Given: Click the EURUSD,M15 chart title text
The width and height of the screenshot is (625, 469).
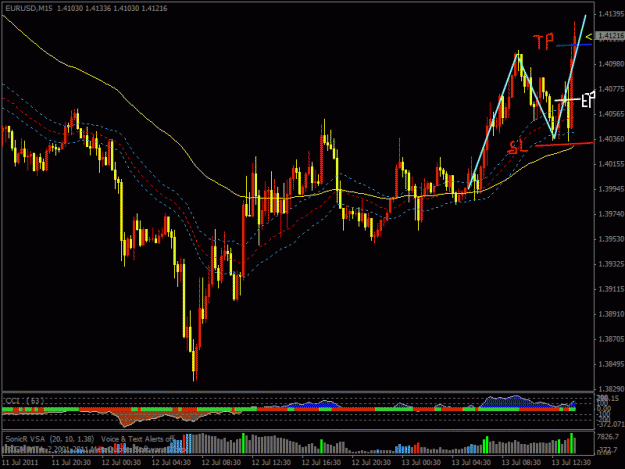Looking at the screenshot, I should [29, 8].
